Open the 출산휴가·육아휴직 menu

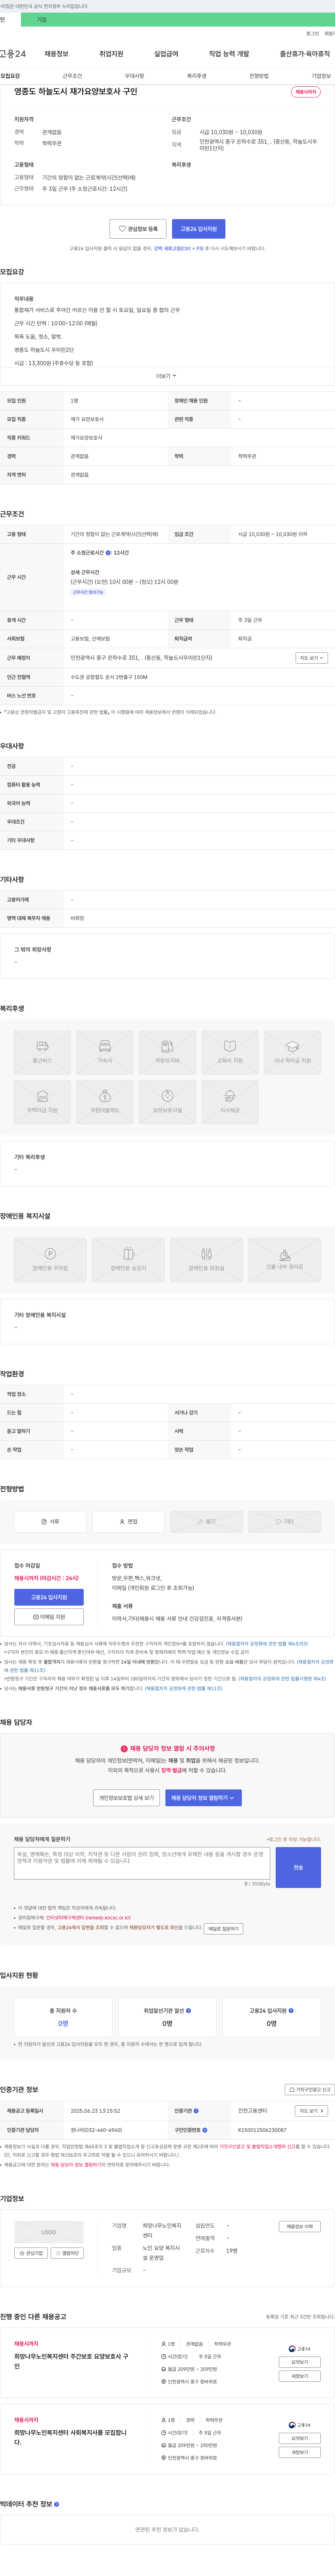pos(305,54)
